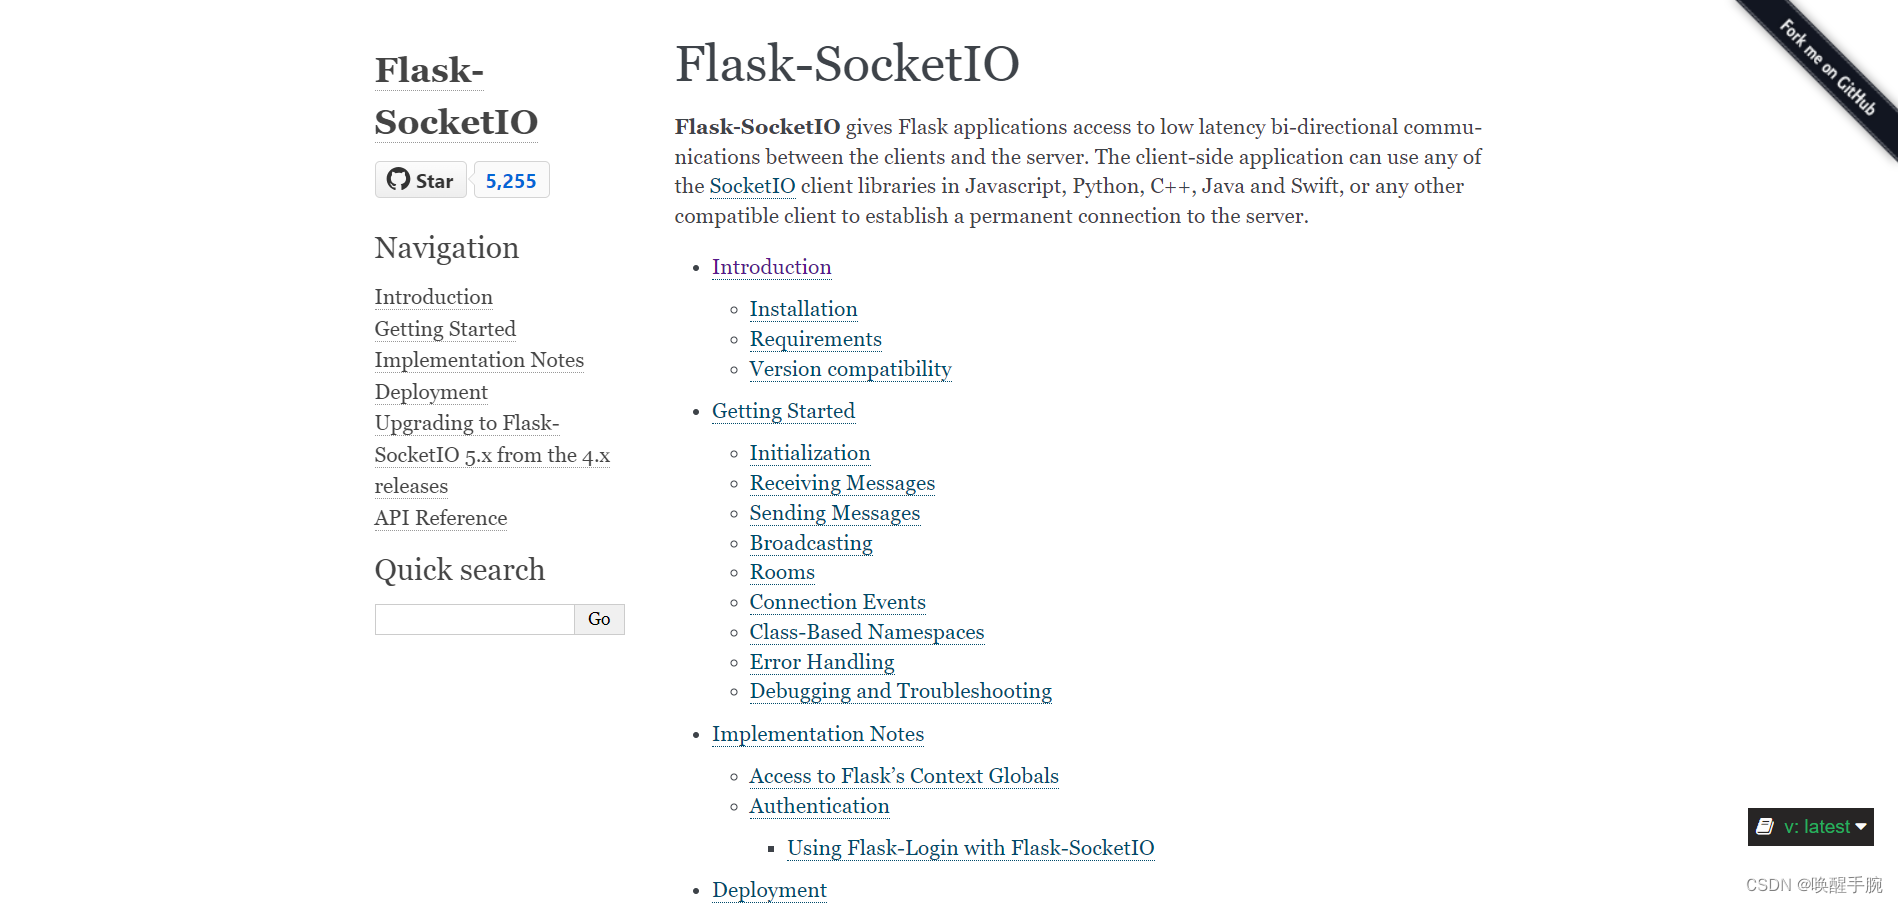This screenshot has height=903, width=1898.
Task: Open the Installation contents link
Action: pos(803,309)
